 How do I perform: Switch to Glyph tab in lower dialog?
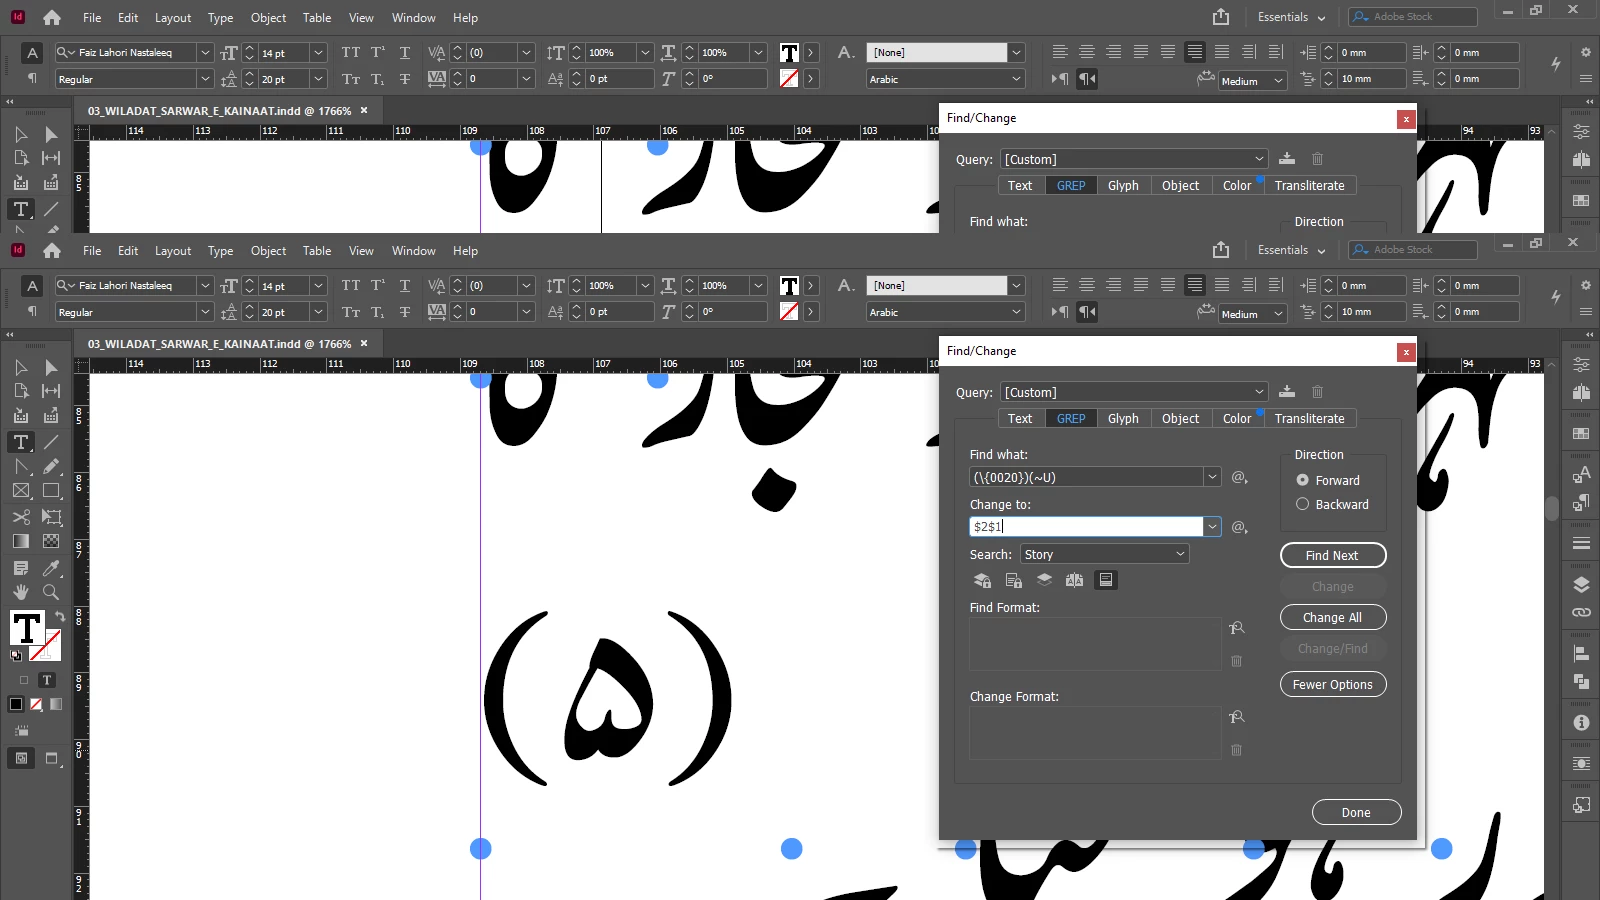click(x=1123, y=419)
